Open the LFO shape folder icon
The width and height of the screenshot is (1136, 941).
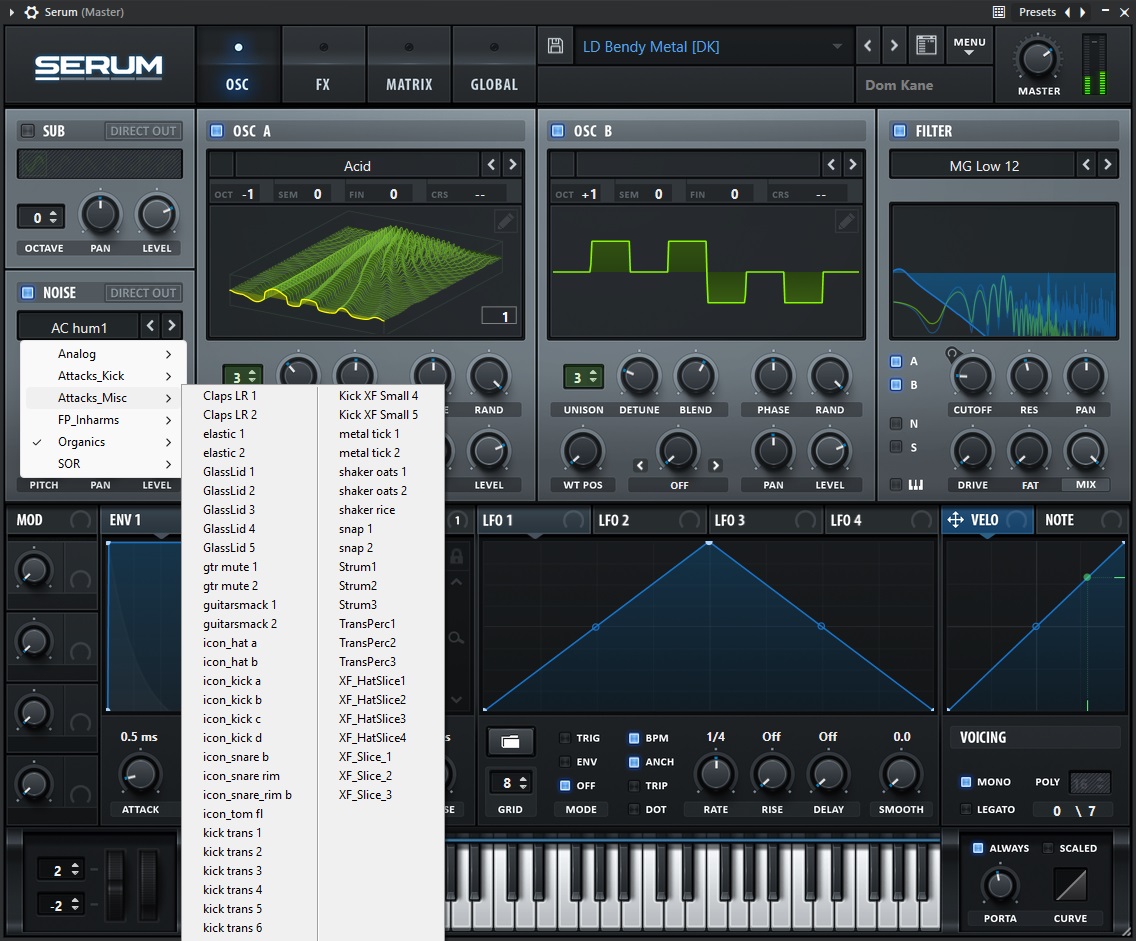pos(510,741)
